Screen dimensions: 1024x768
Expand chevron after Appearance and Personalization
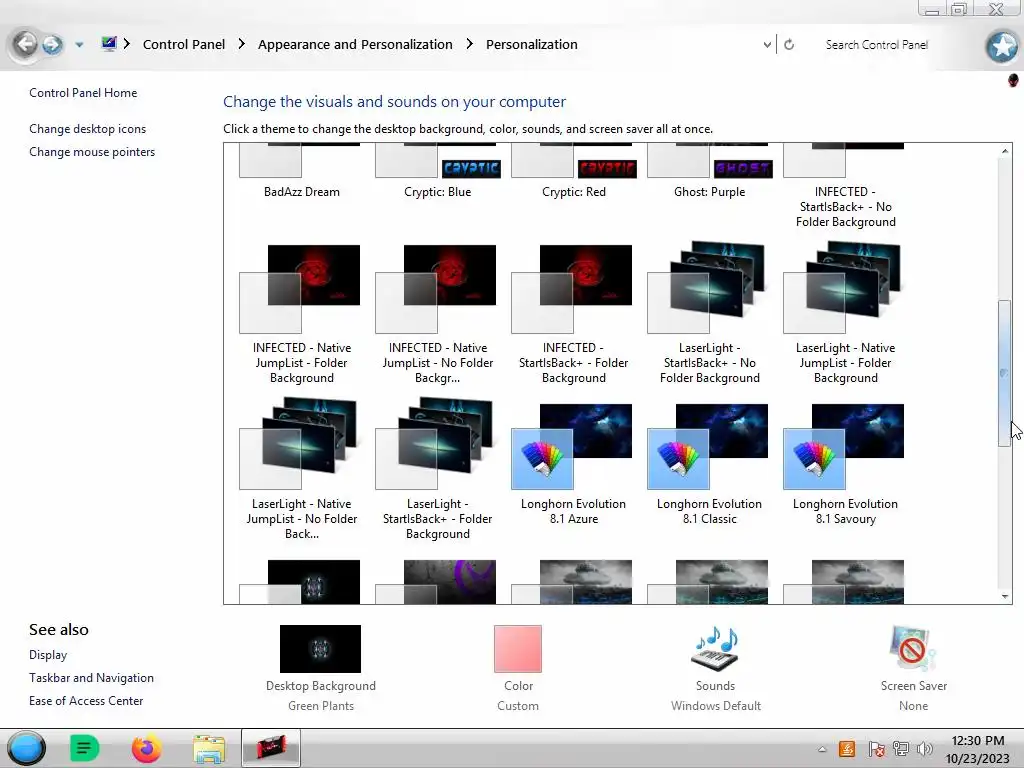[x=470, y=44]
